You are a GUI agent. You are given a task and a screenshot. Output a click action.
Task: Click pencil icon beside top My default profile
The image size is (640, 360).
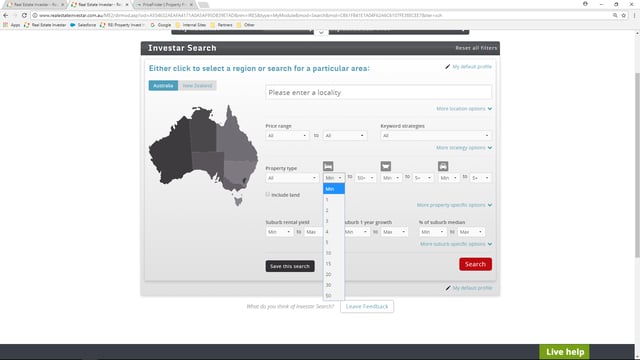pos(447,67)
